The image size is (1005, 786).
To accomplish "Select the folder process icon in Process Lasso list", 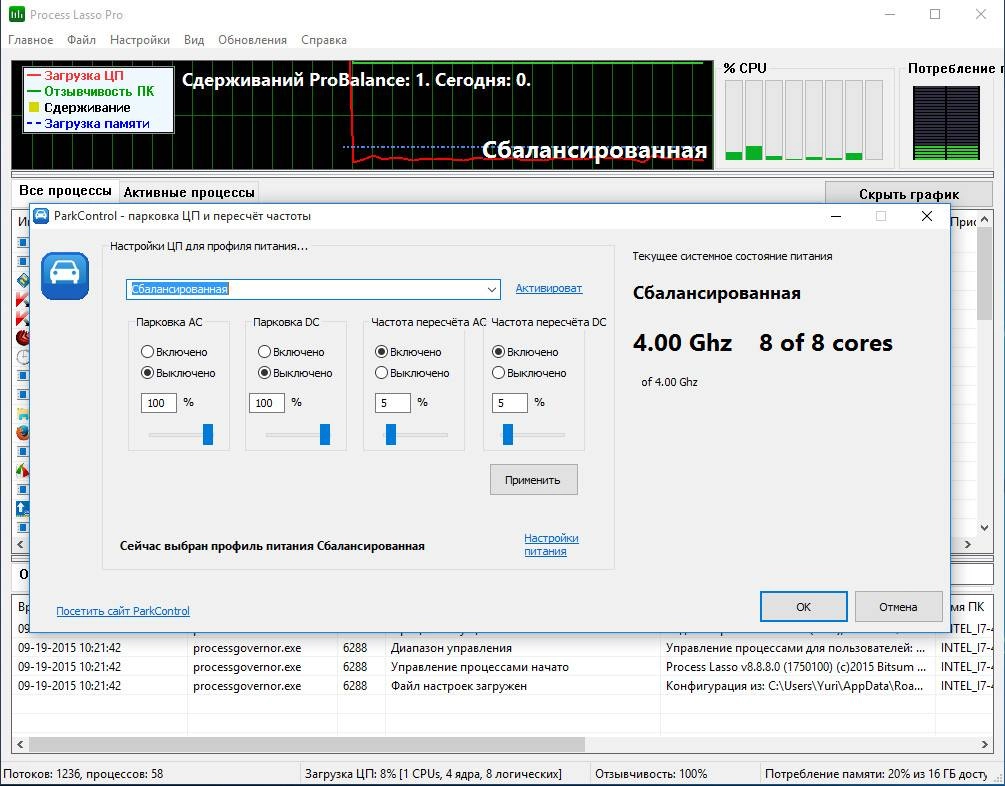I will (22, 414).
